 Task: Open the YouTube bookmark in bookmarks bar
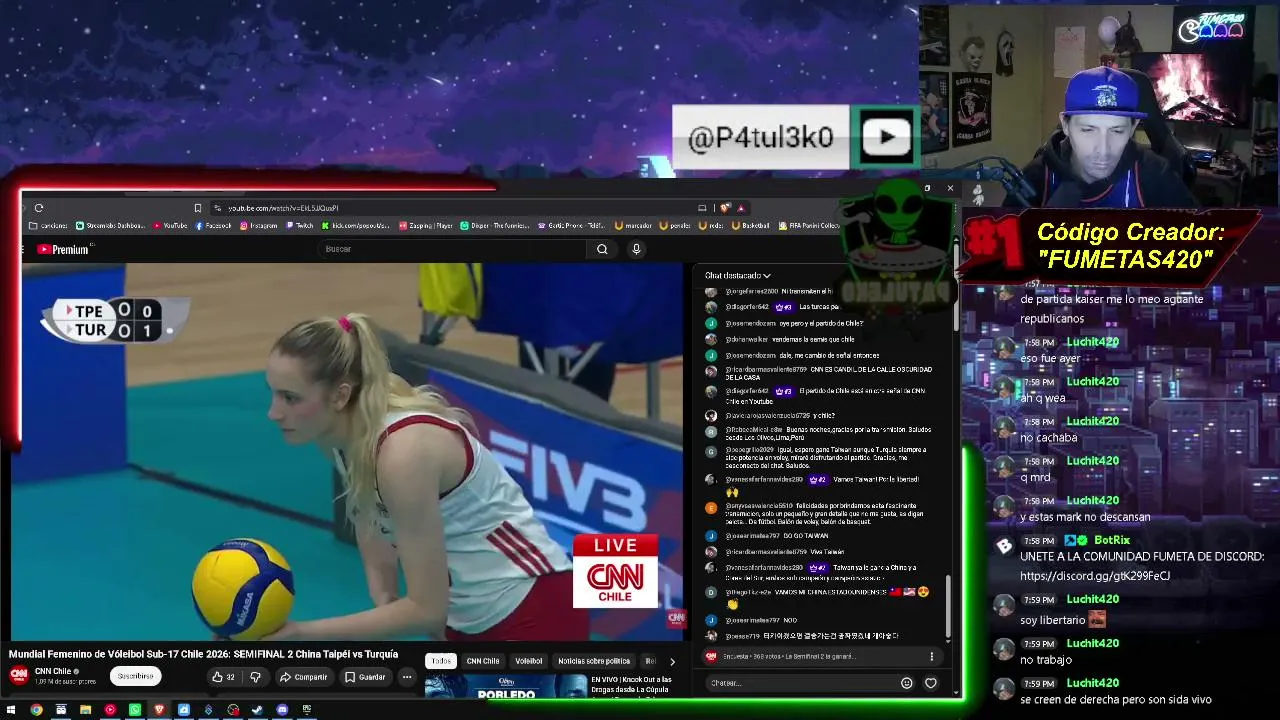click(x=170, y=226)
